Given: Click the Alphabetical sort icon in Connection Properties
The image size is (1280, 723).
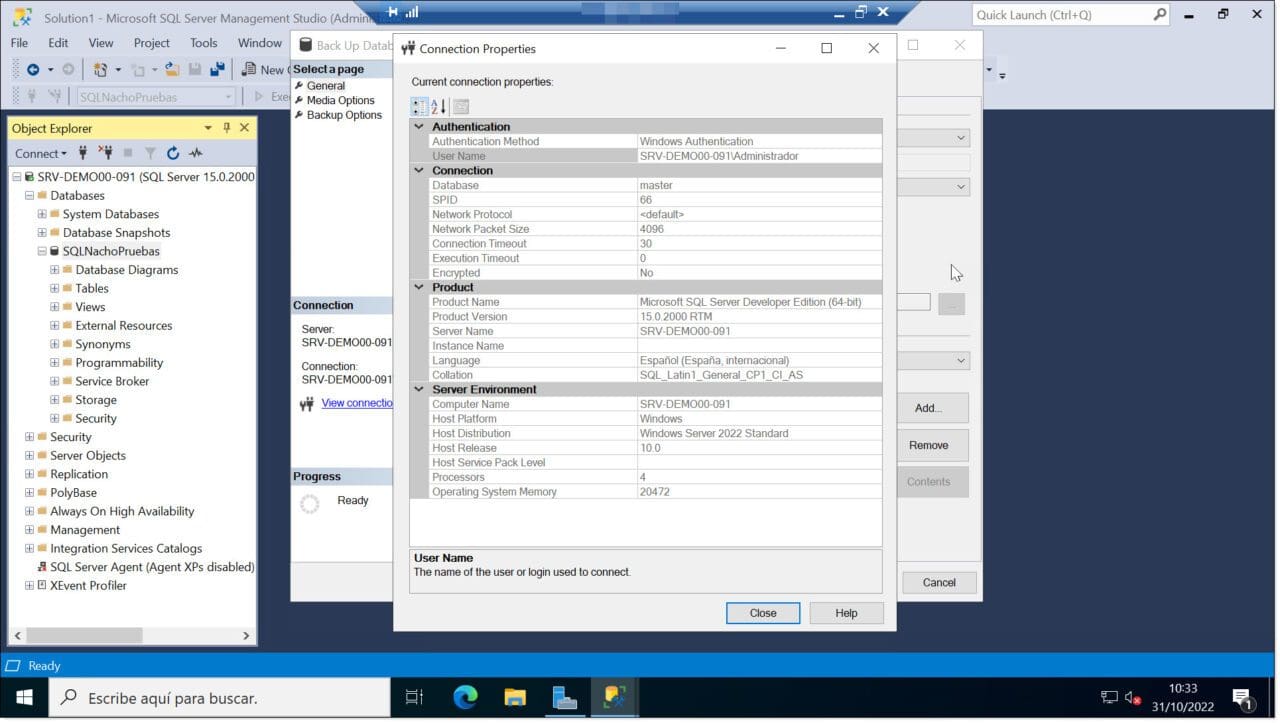Looking at the screenshot, I should 439,107.
